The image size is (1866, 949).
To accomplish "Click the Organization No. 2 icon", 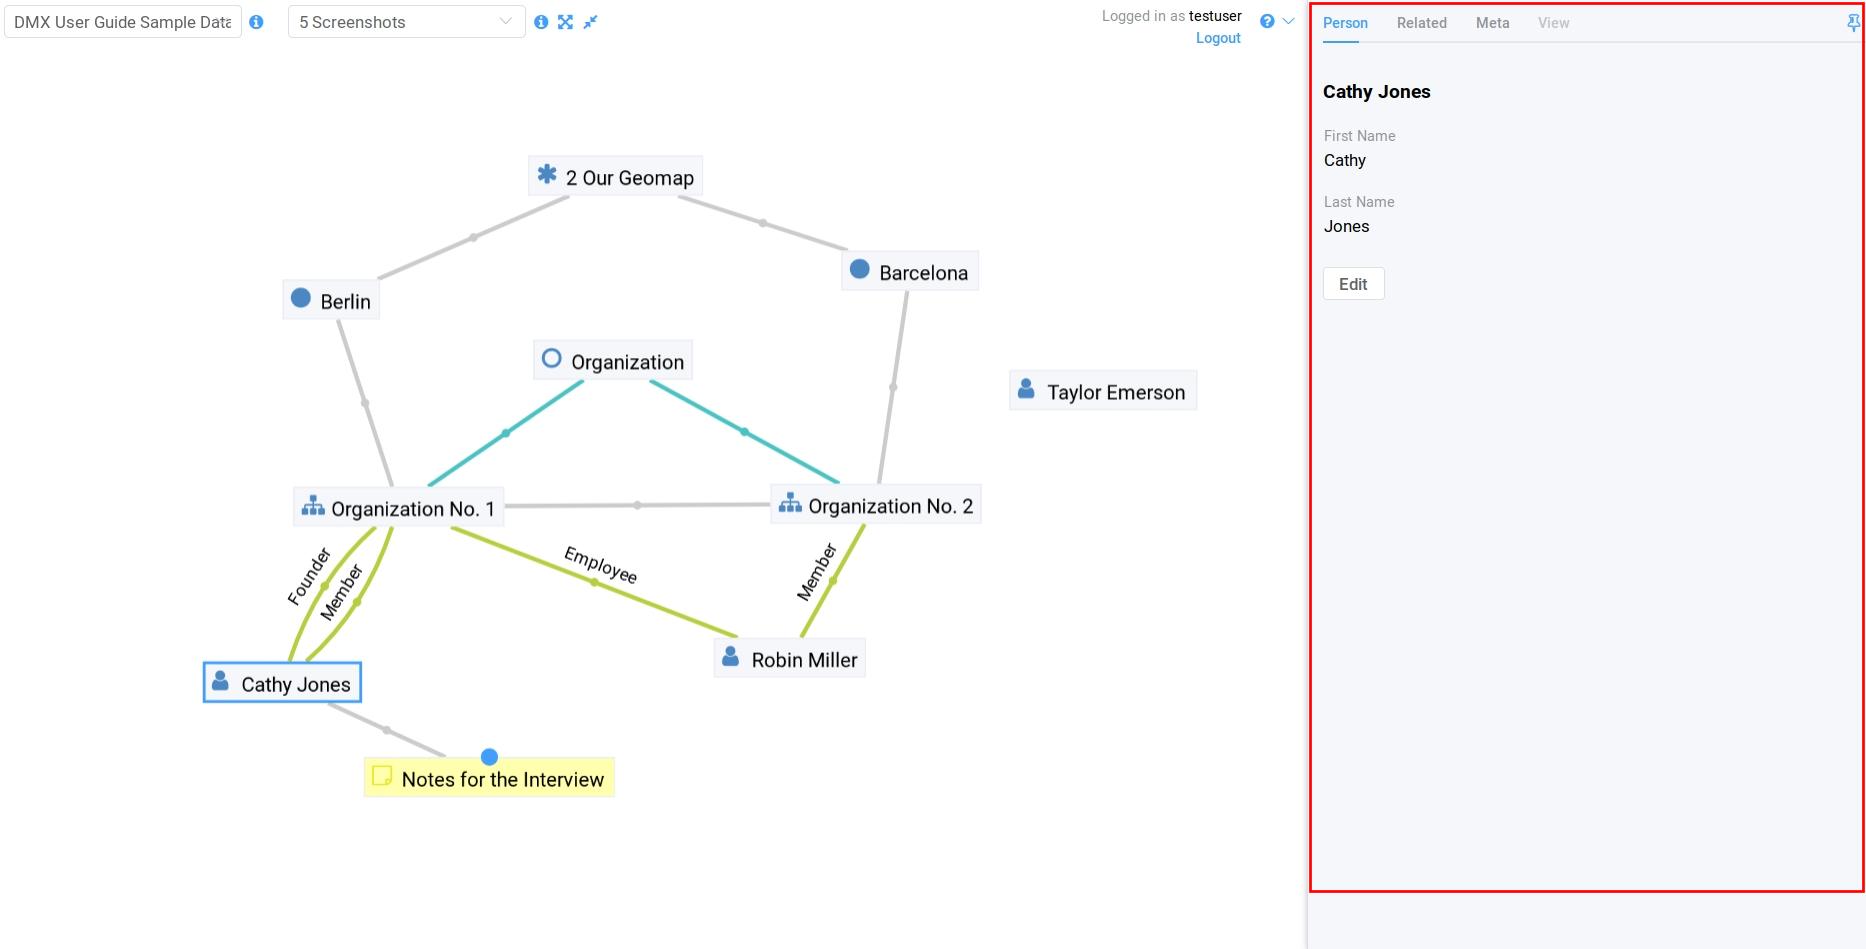I will tap(790, 504).
